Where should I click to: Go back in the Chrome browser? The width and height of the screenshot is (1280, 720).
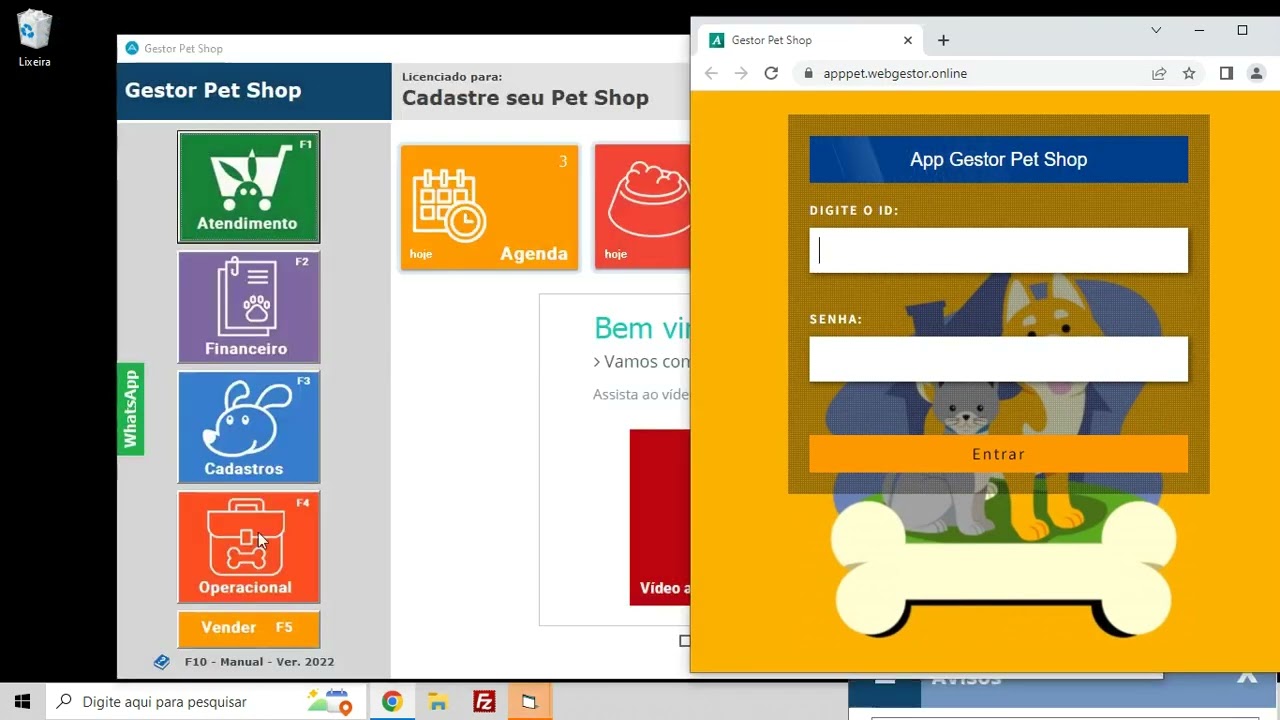pos(711,73)
